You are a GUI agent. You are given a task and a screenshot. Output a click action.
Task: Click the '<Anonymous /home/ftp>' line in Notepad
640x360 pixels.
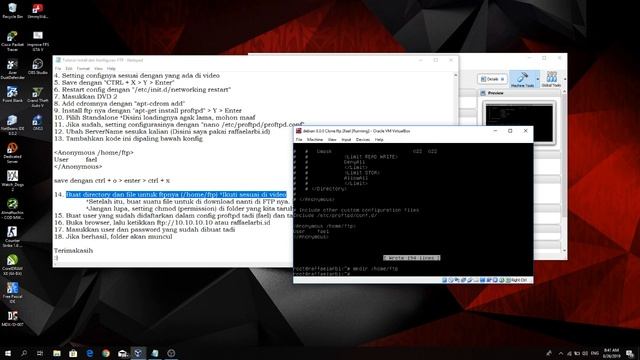point(94,153)
